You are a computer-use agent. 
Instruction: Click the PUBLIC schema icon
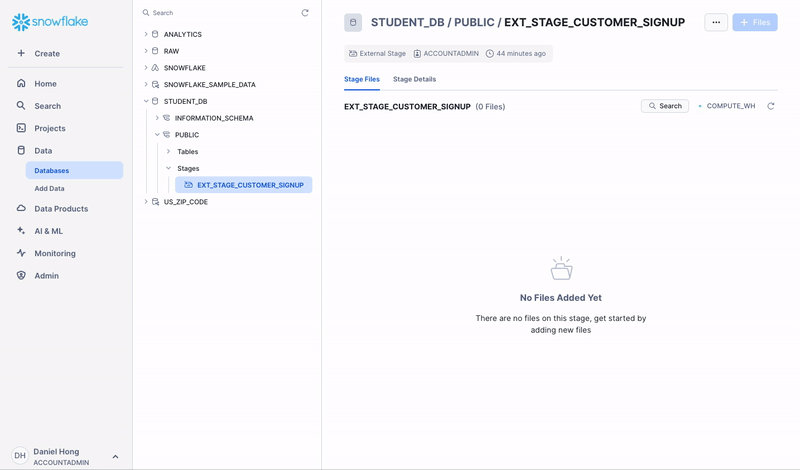pos(166,135)
